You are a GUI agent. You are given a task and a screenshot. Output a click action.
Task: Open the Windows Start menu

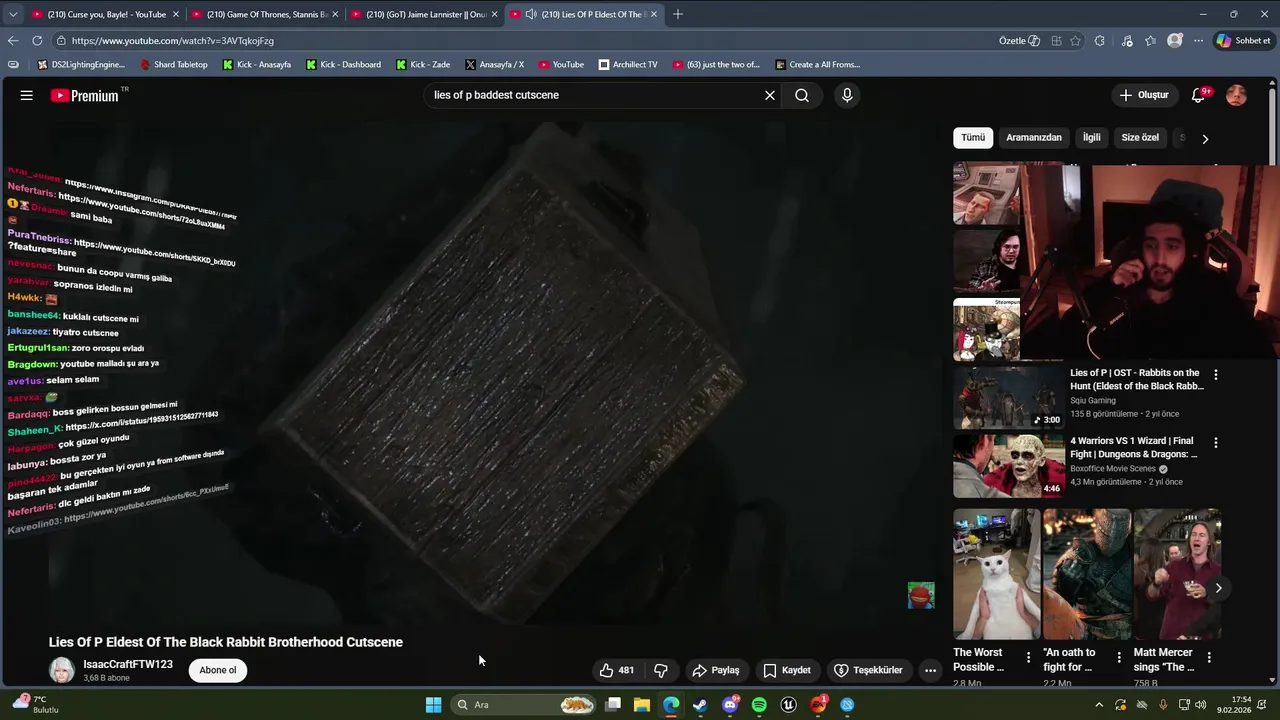tap(433, 705)
